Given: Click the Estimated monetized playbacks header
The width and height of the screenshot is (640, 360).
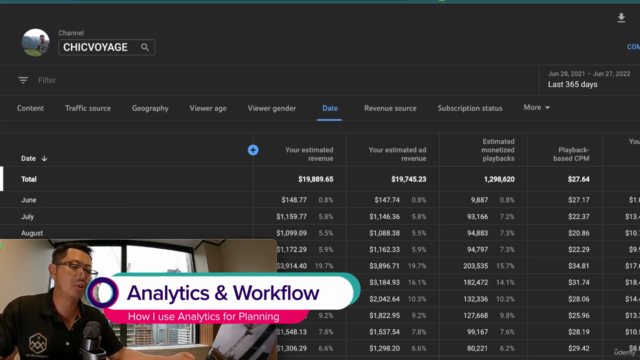Looking at the screenshot, I should 498,150.
